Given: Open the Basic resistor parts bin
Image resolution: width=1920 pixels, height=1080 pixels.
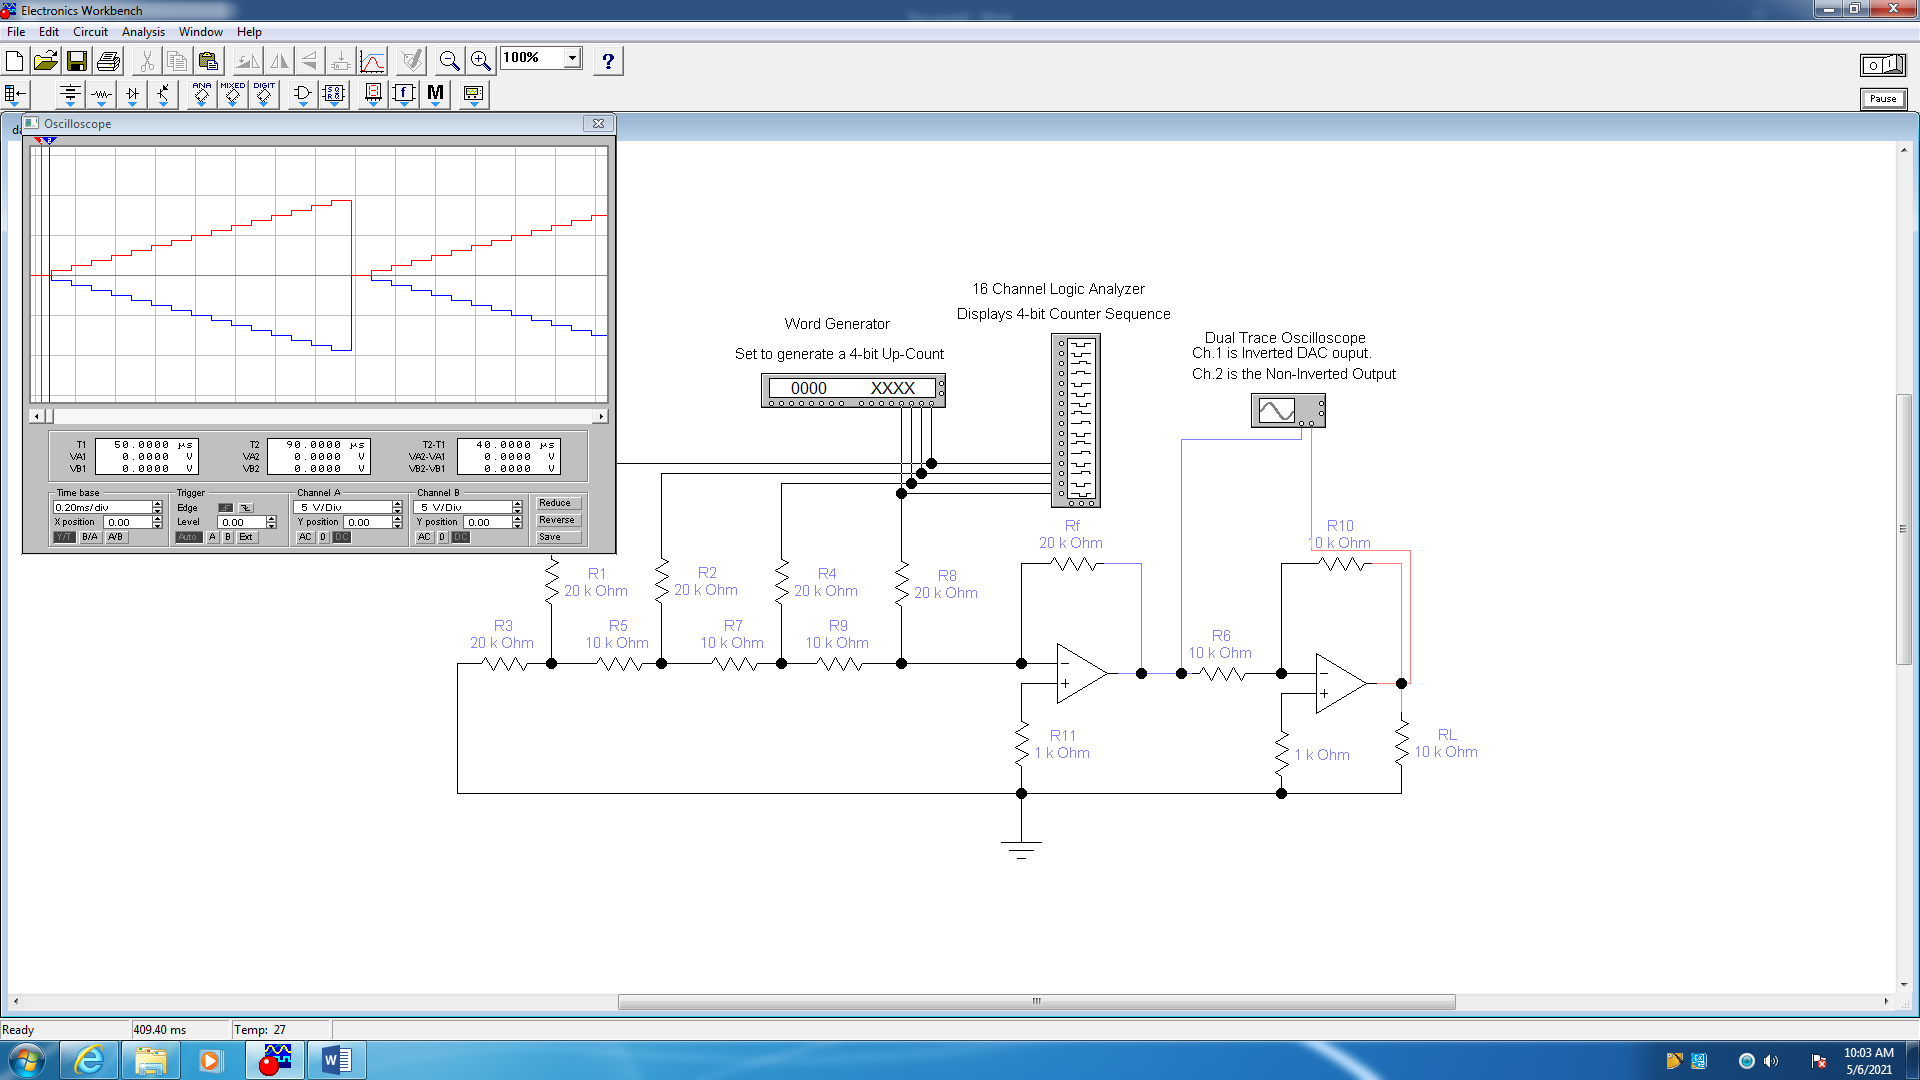Looking at the screenshot, I should pyautogui.click(x=101, y=95).
